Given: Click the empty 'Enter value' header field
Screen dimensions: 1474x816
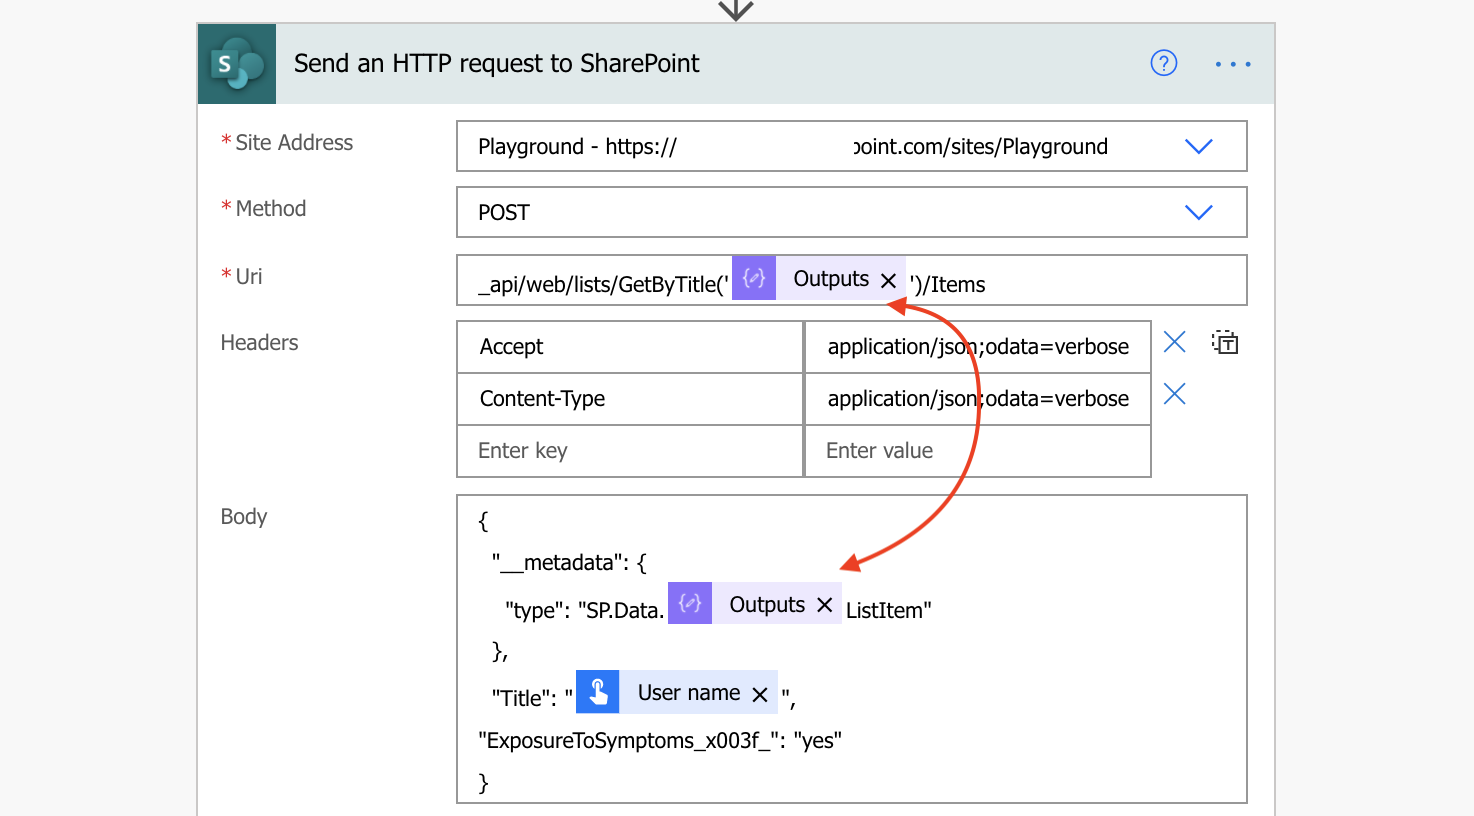Looking at the screenshot, I should [978, 451].
